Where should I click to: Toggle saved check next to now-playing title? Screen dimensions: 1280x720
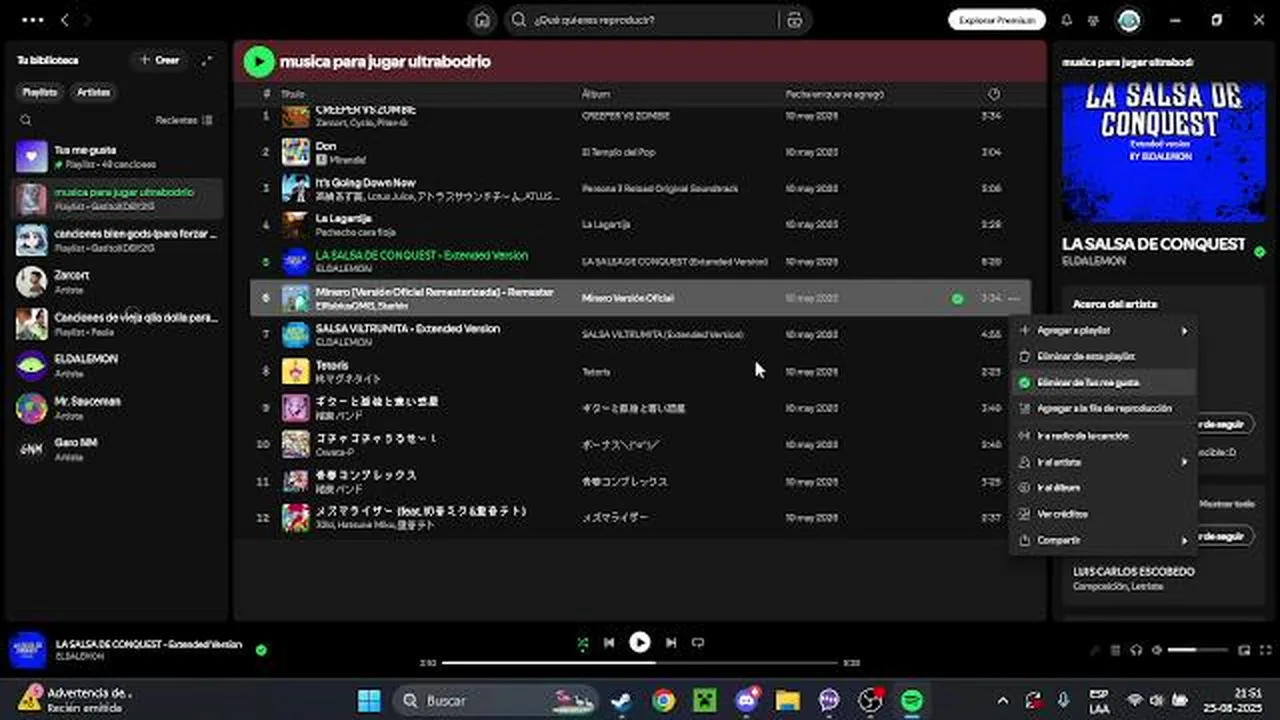[x=261, y=650]
